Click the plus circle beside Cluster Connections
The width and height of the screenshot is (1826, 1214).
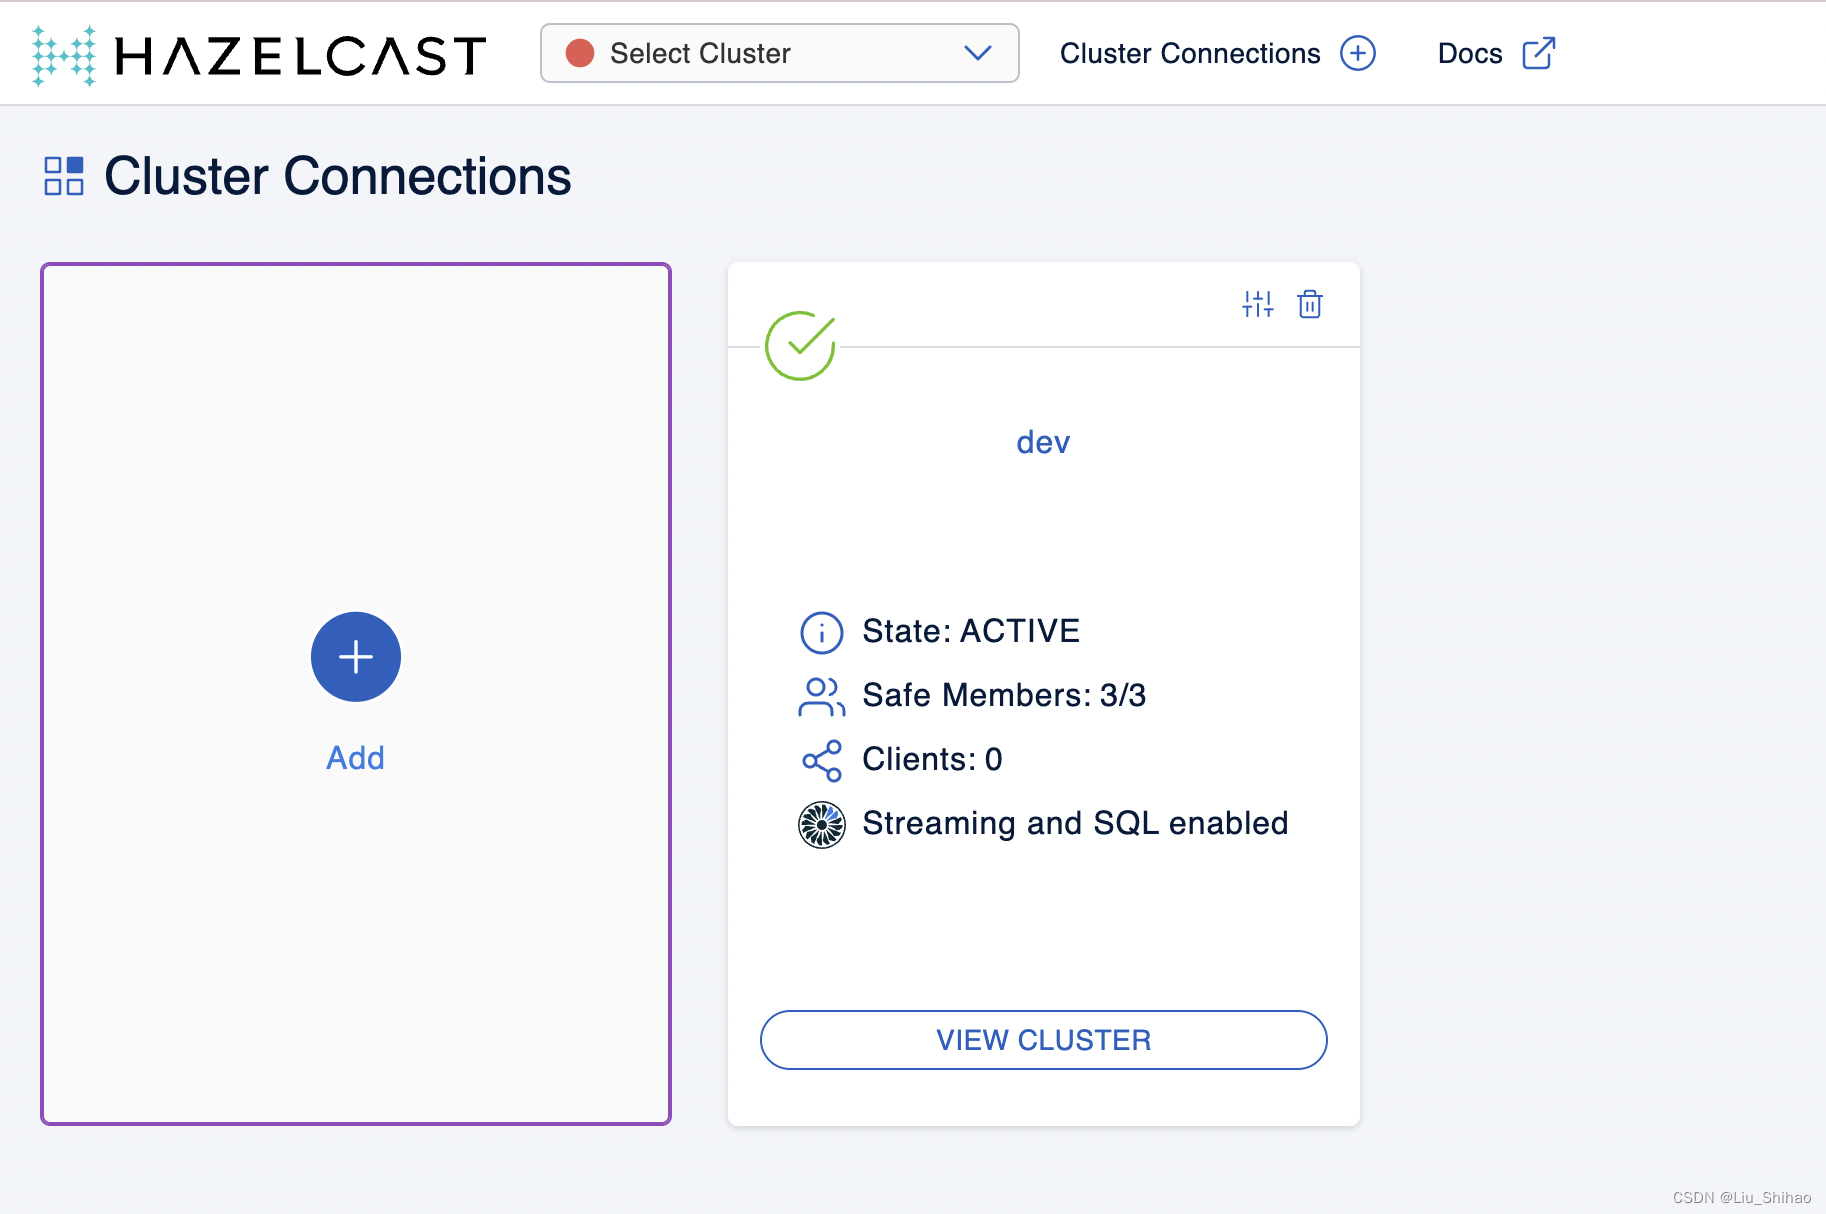coord(1358,53)
